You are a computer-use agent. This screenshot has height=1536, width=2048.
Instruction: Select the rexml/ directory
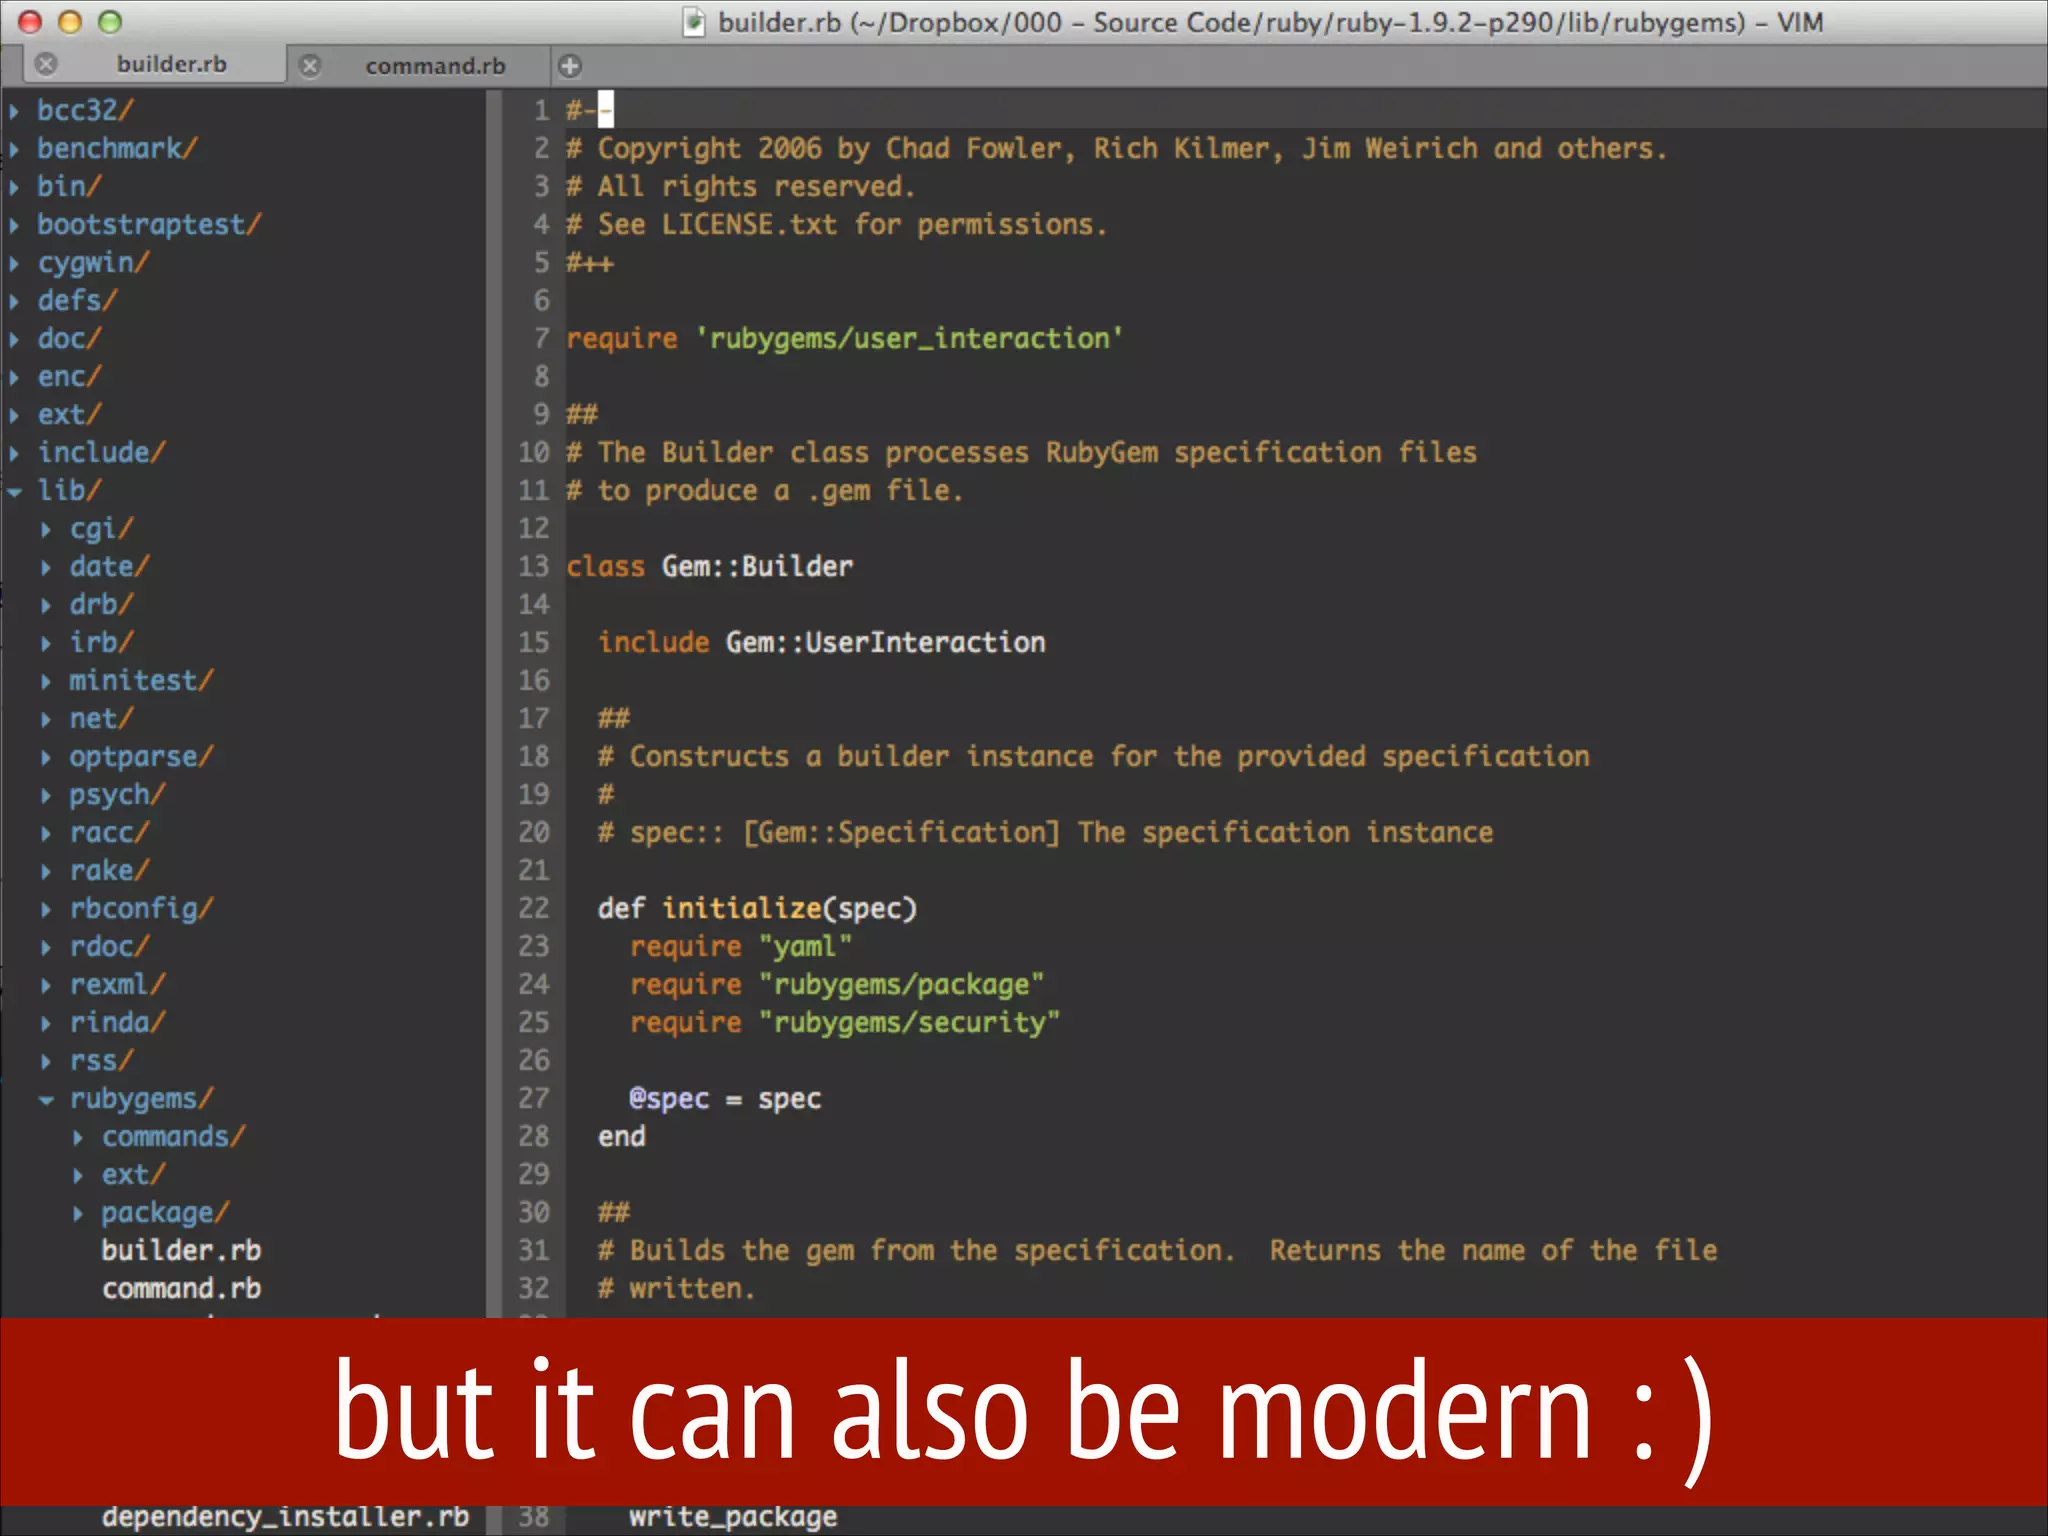tap(117, 984)
